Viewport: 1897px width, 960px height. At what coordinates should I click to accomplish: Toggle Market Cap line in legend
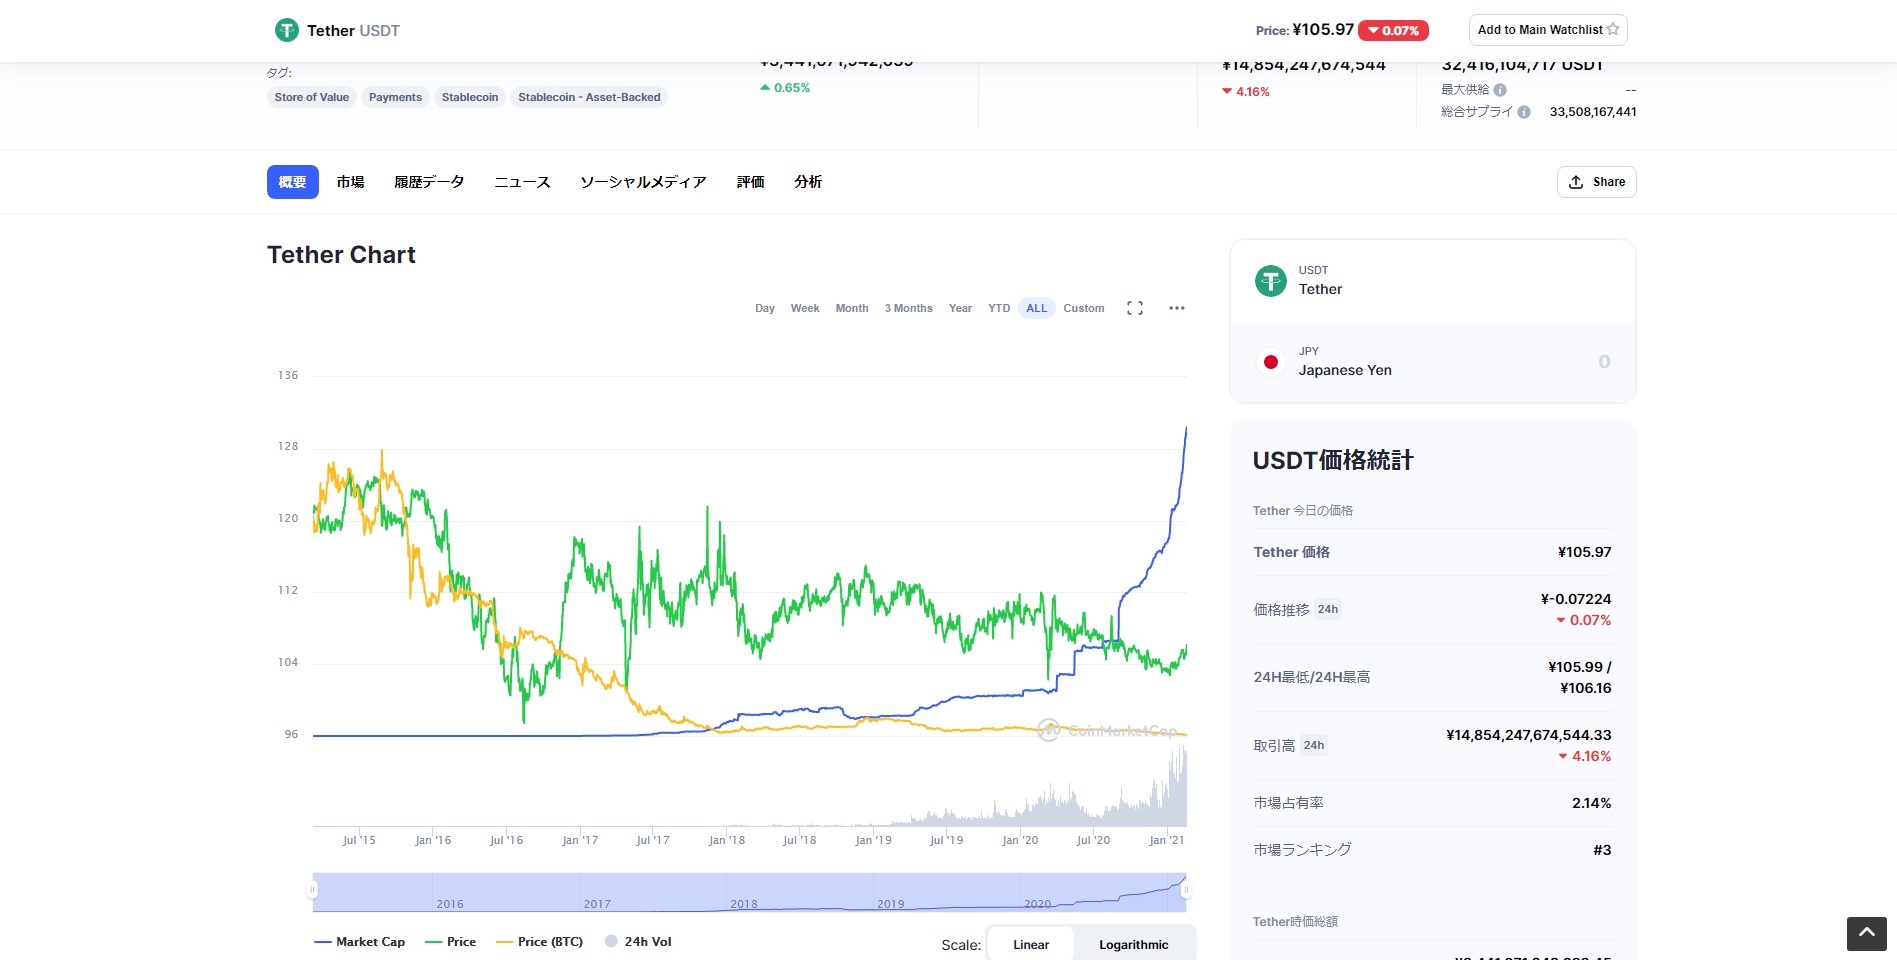click(360, 942)
